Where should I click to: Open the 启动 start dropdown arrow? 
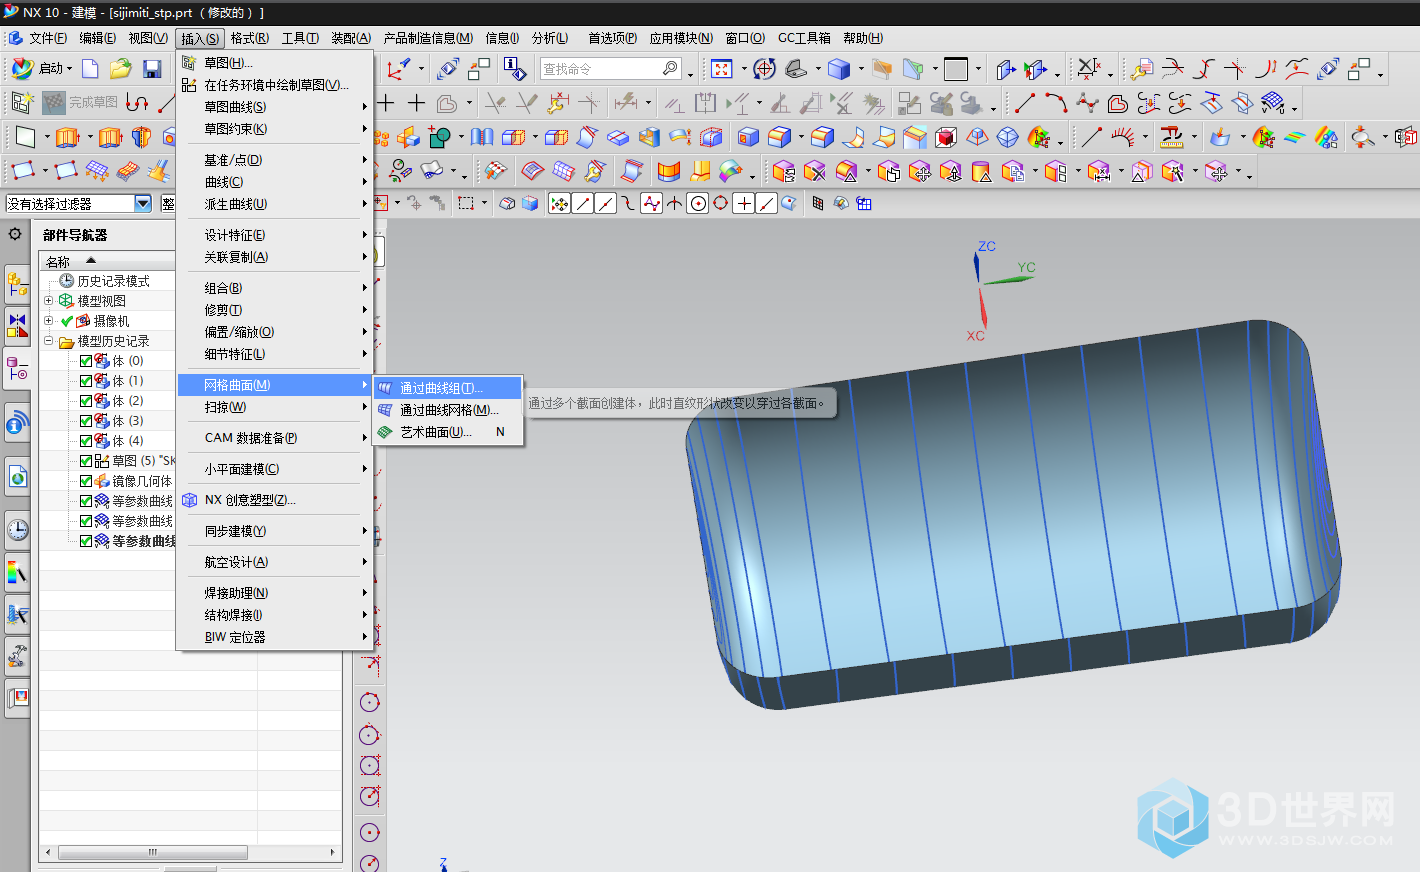[69, 69]
